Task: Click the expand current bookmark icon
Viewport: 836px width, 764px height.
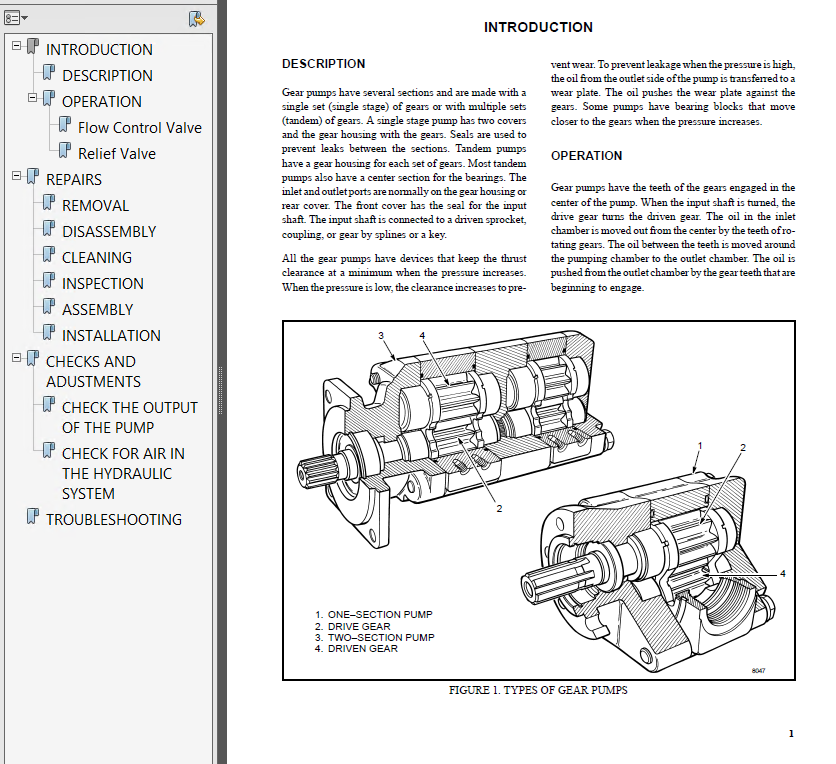Action: pos(196,19)
